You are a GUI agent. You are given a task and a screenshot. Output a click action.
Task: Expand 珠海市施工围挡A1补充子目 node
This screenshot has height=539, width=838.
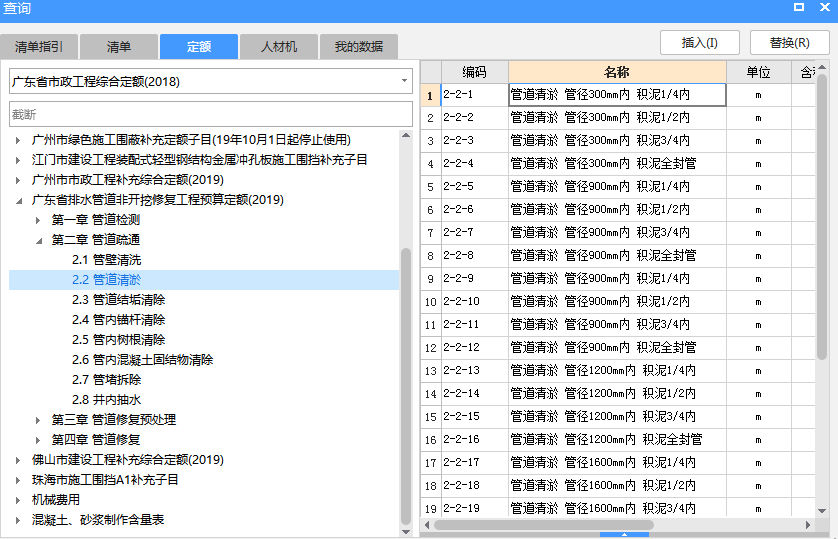18,480
